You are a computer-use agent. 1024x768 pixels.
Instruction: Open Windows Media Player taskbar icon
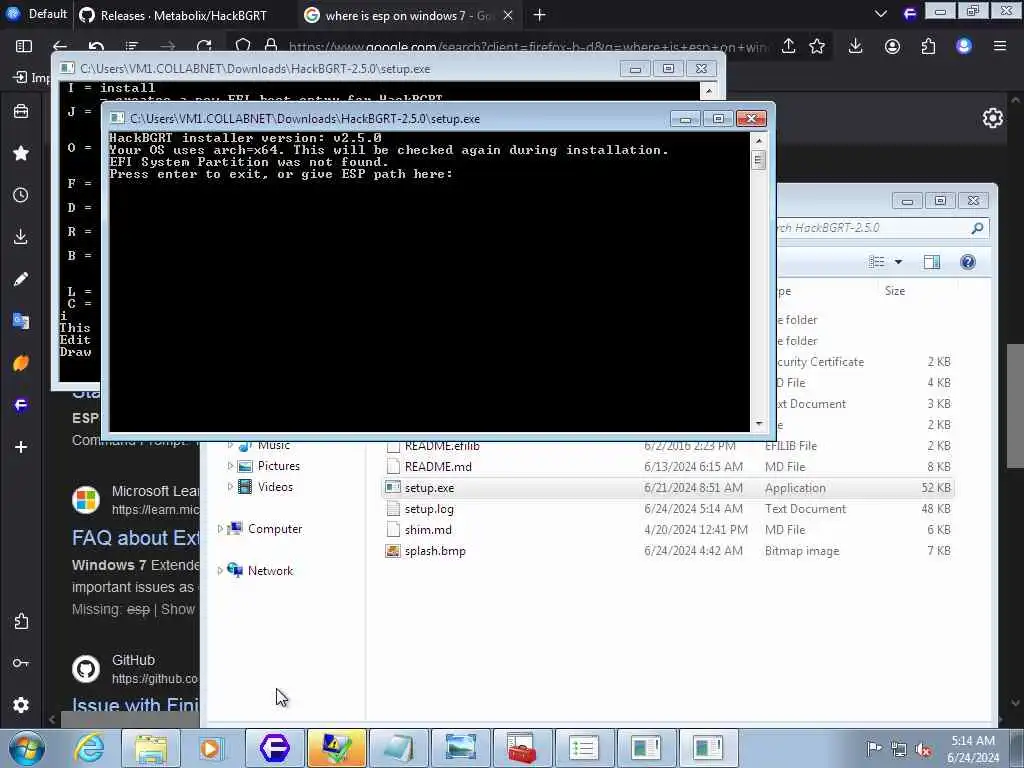pos(211,748)
